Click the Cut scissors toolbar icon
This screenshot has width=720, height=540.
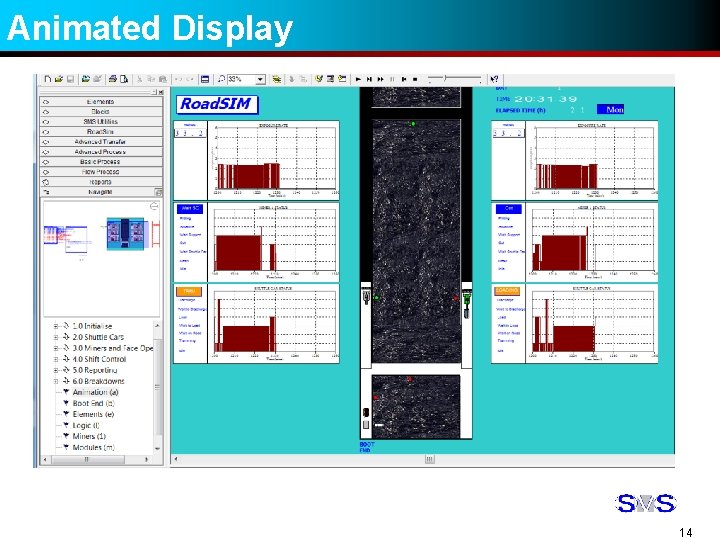click(x=140, y=79)
